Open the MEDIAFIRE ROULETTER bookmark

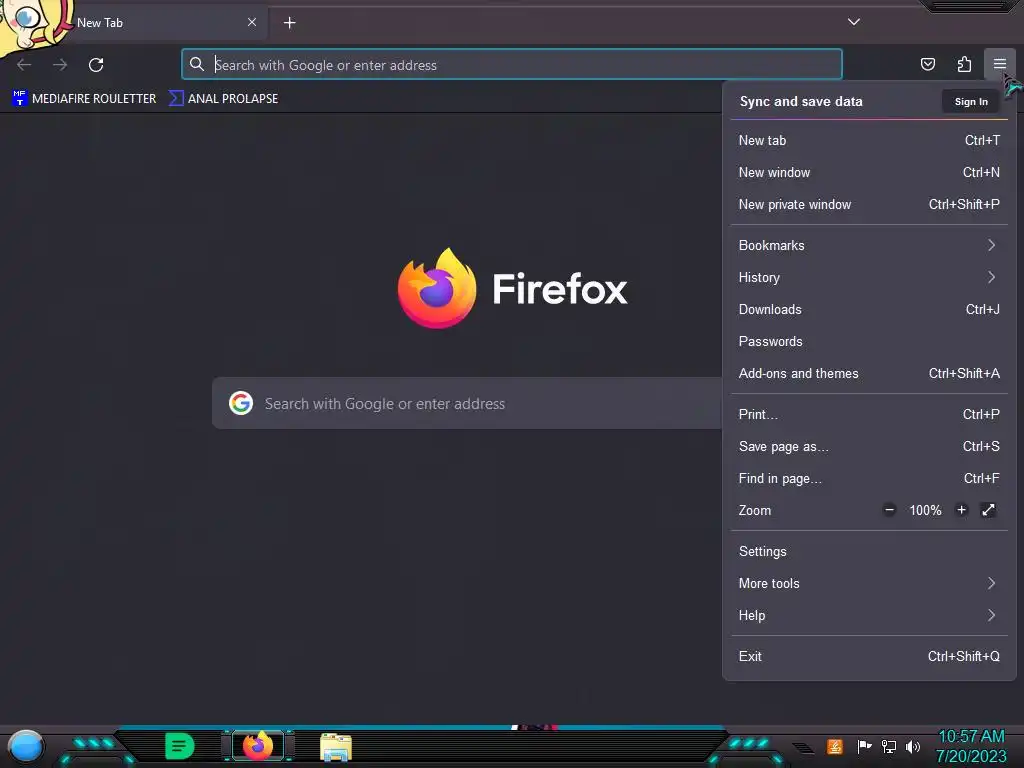point(84,99)
